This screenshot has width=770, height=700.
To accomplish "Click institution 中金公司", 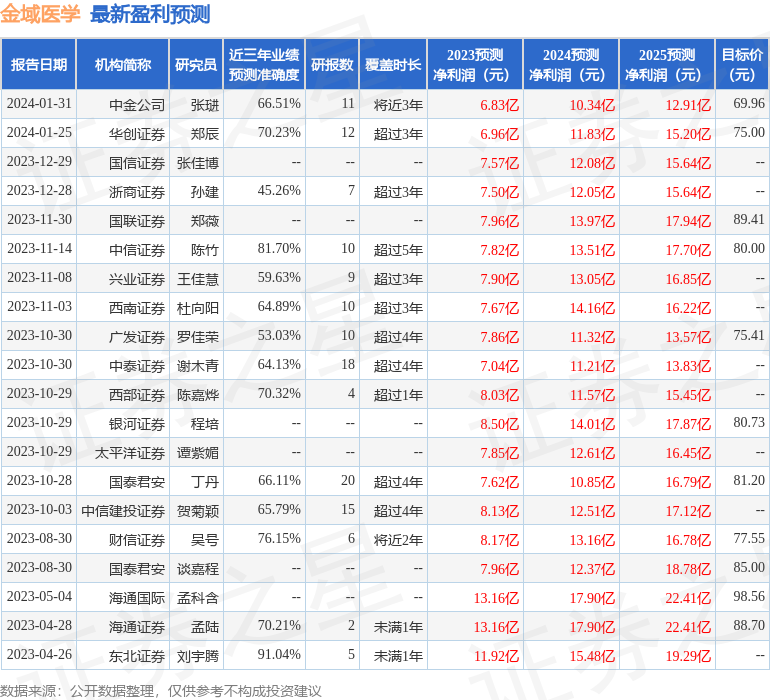I will click(137, 105).
